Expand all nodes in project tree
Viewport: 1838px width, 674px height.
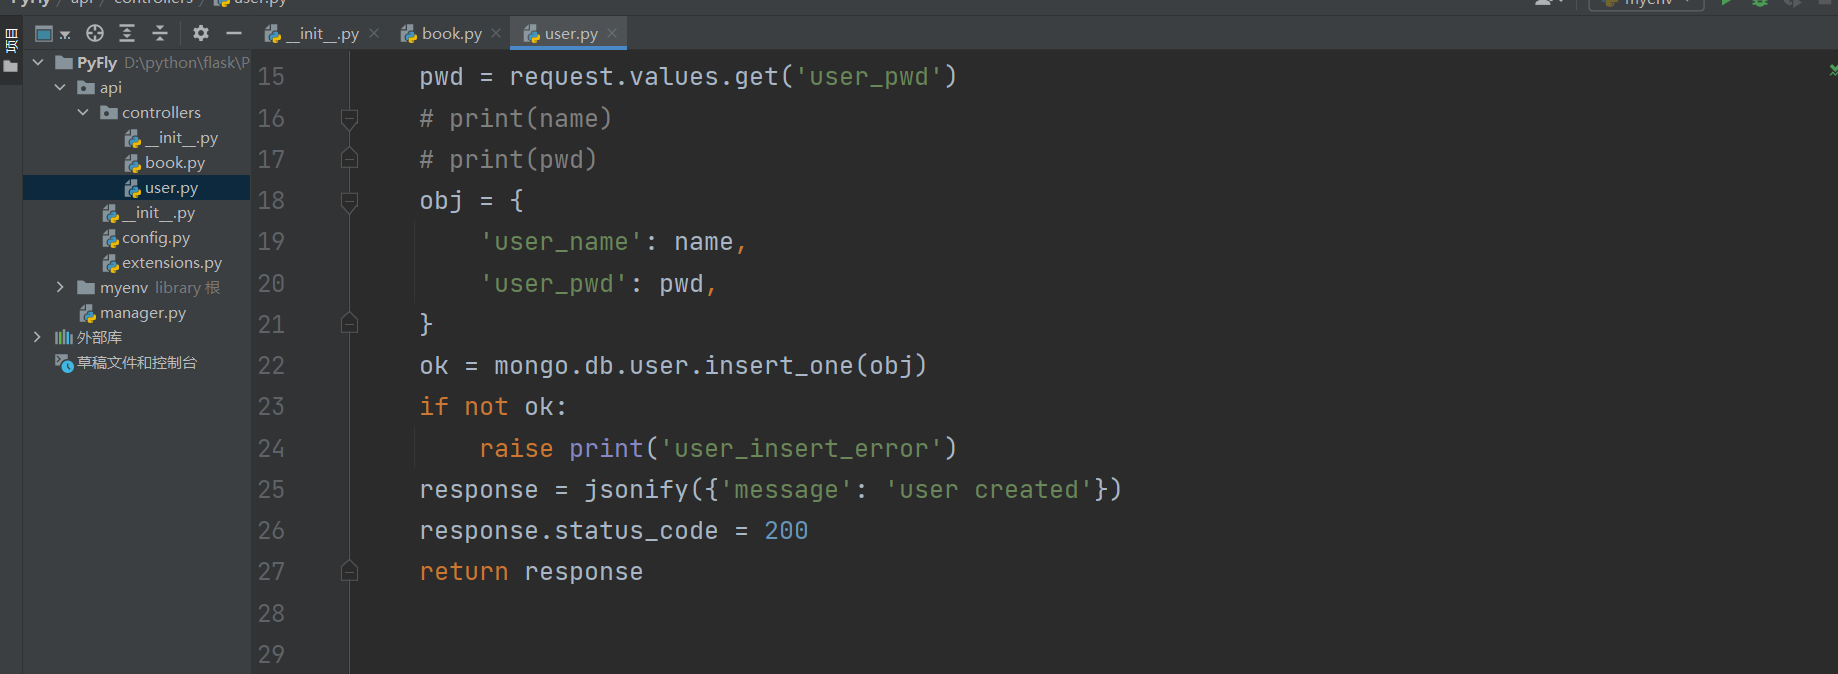[127, 33]
